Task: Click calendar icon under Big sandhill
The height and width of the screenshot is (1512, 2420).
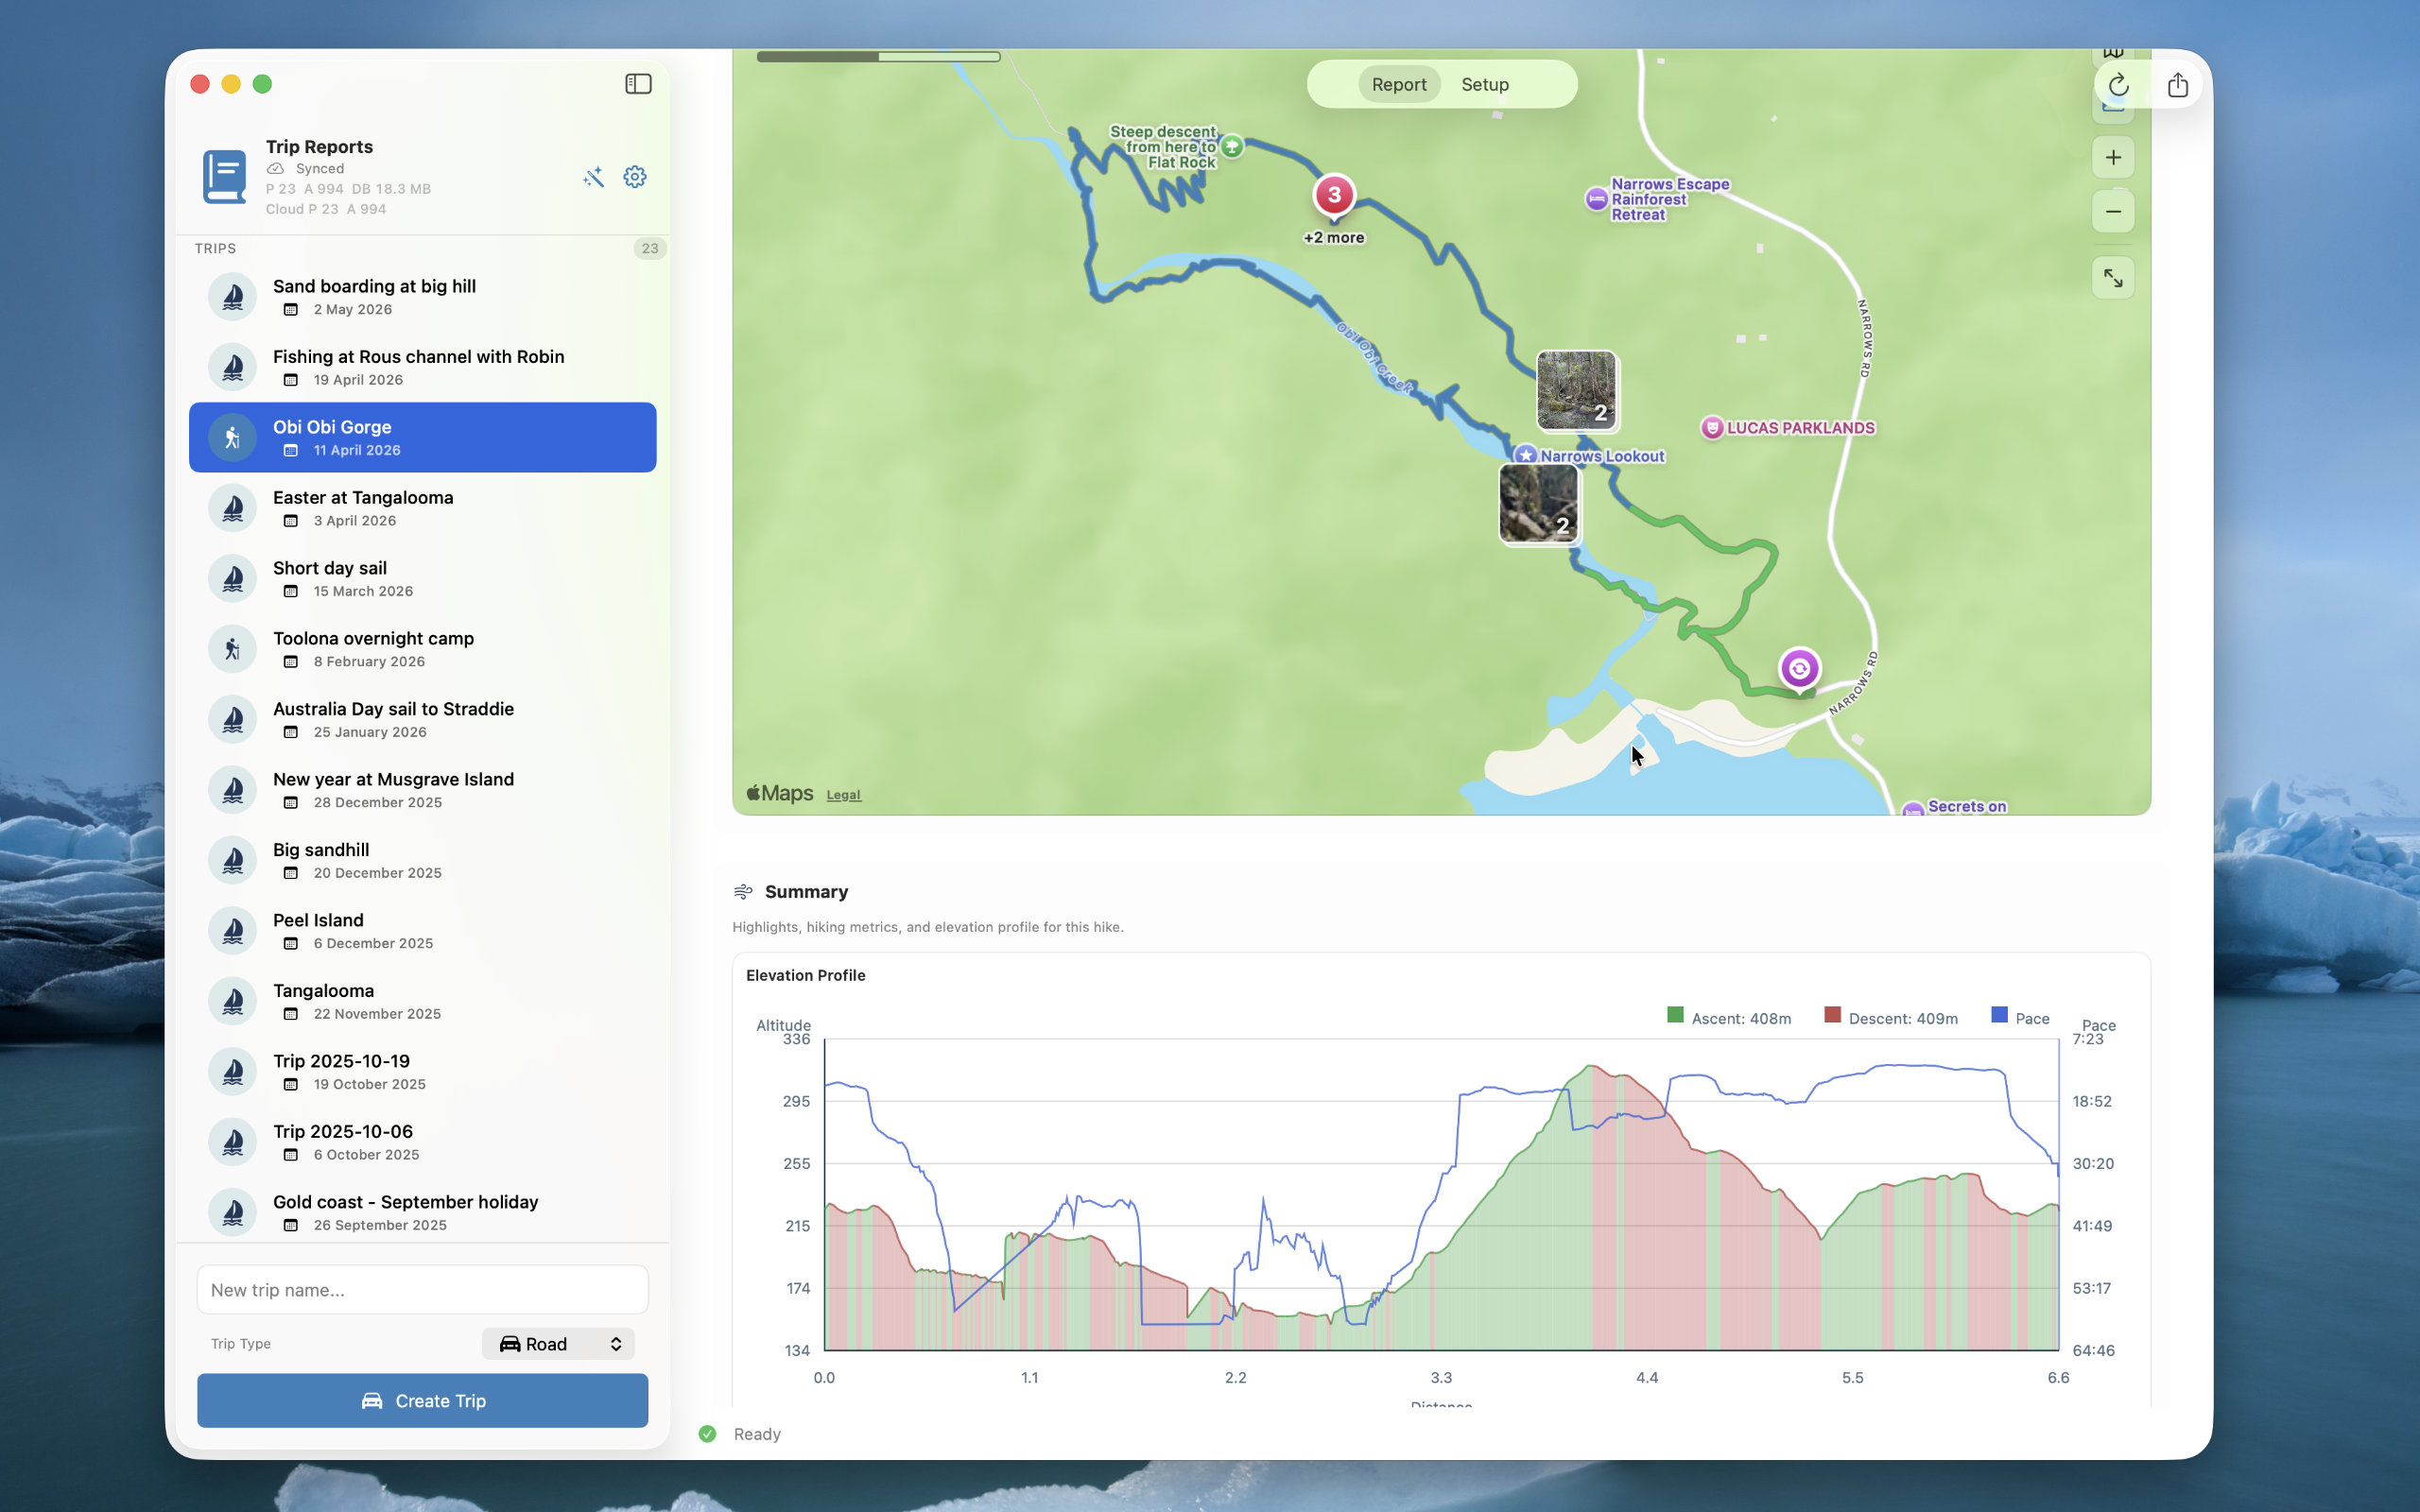Action: coord(291,873)
